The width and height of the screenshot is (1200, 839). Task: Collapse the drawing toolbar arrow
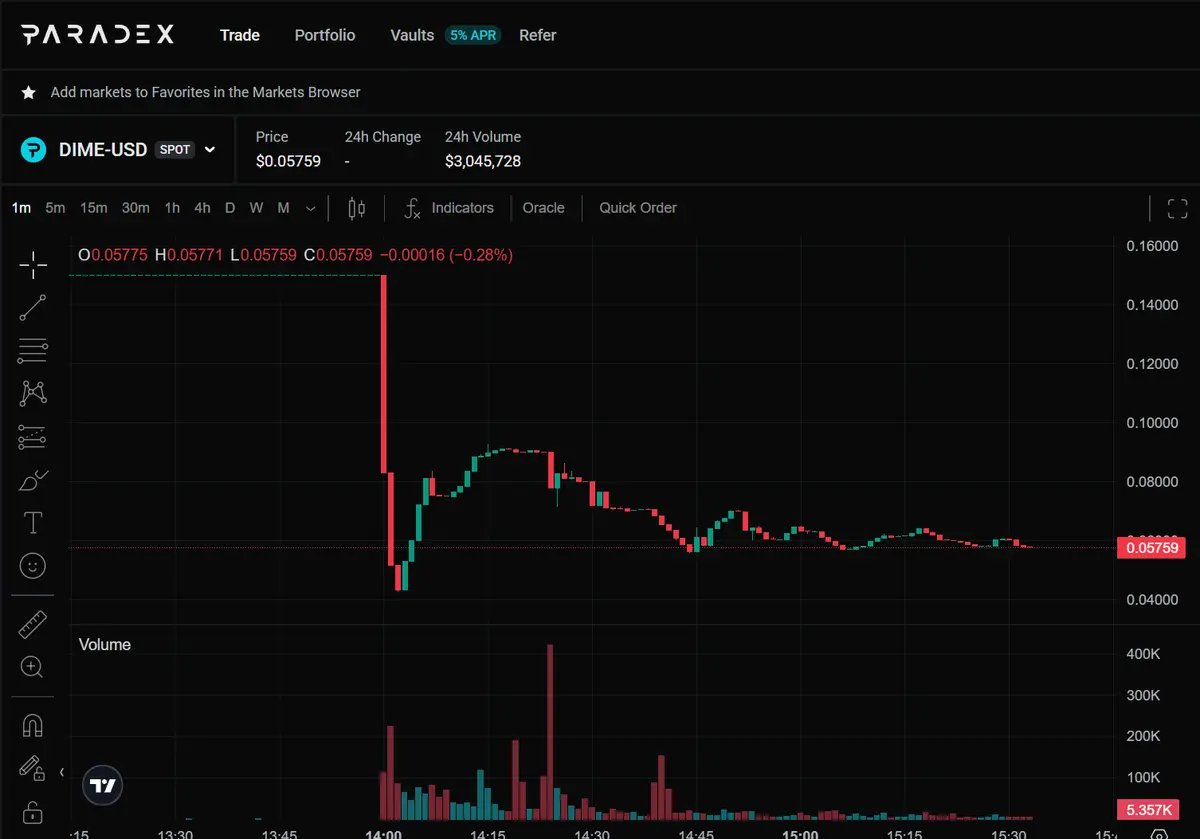tap(62, 772)
